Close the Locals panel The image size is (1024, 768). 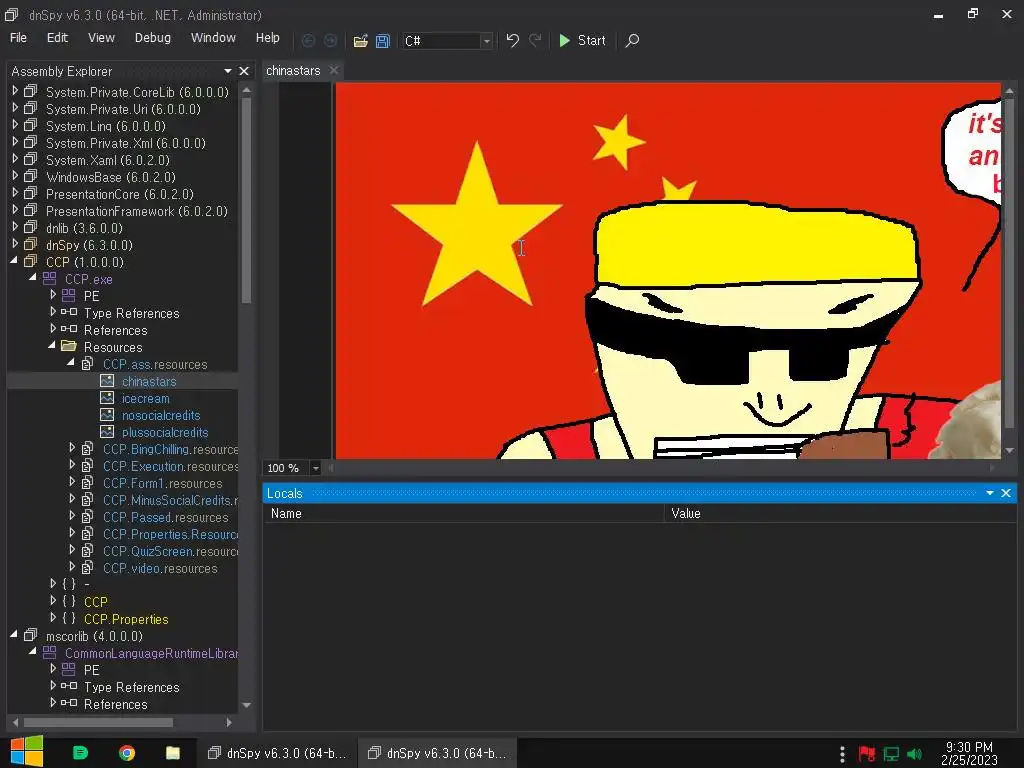coord(1006,493)
